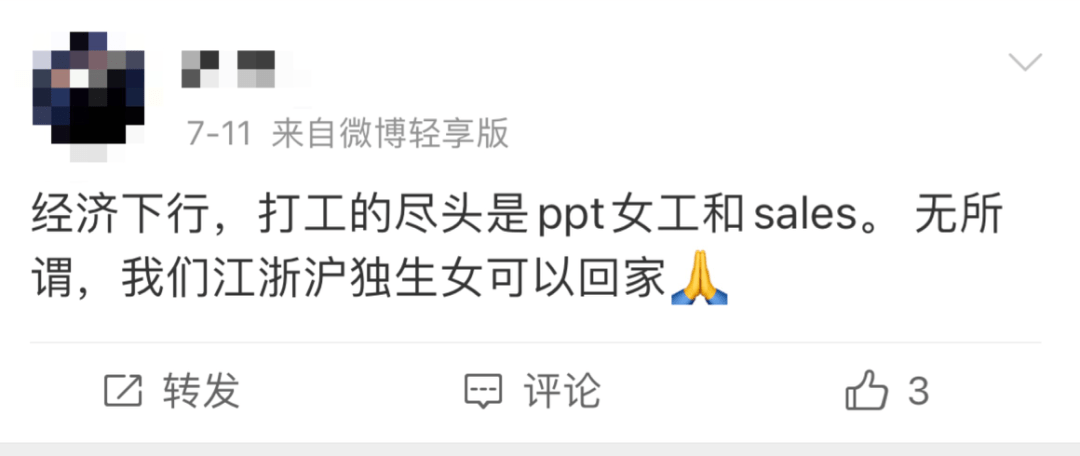
Task: Tap 我们 at start of second line
Action: point(166,280)
